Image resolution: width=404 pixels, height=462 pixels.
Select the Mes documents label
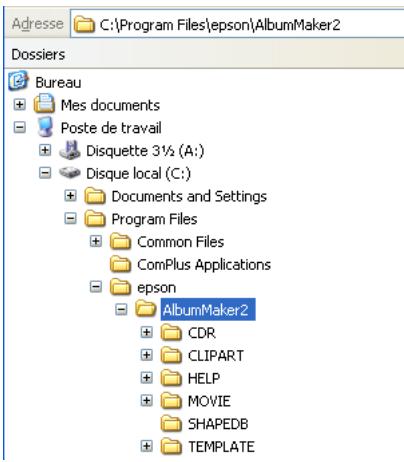click(110, 105)
